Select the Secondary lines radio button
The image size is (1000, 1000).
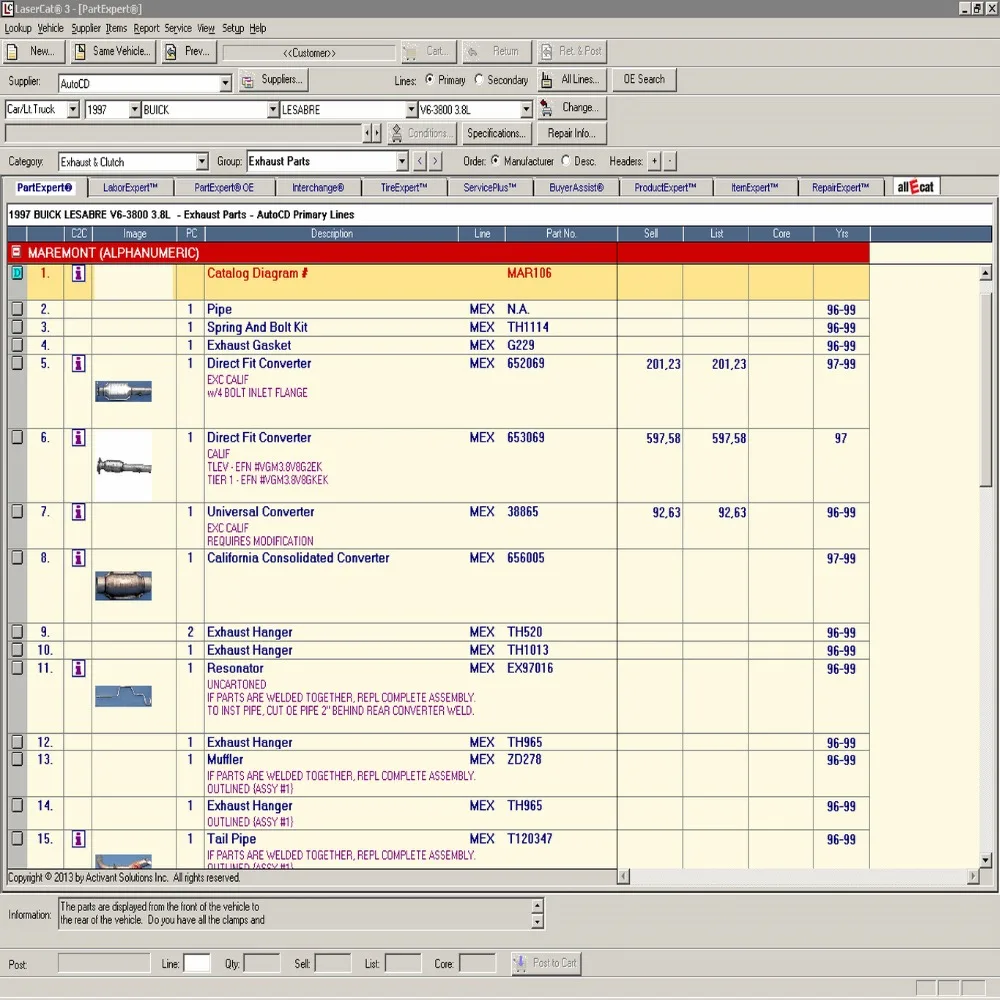coord(480,80)
